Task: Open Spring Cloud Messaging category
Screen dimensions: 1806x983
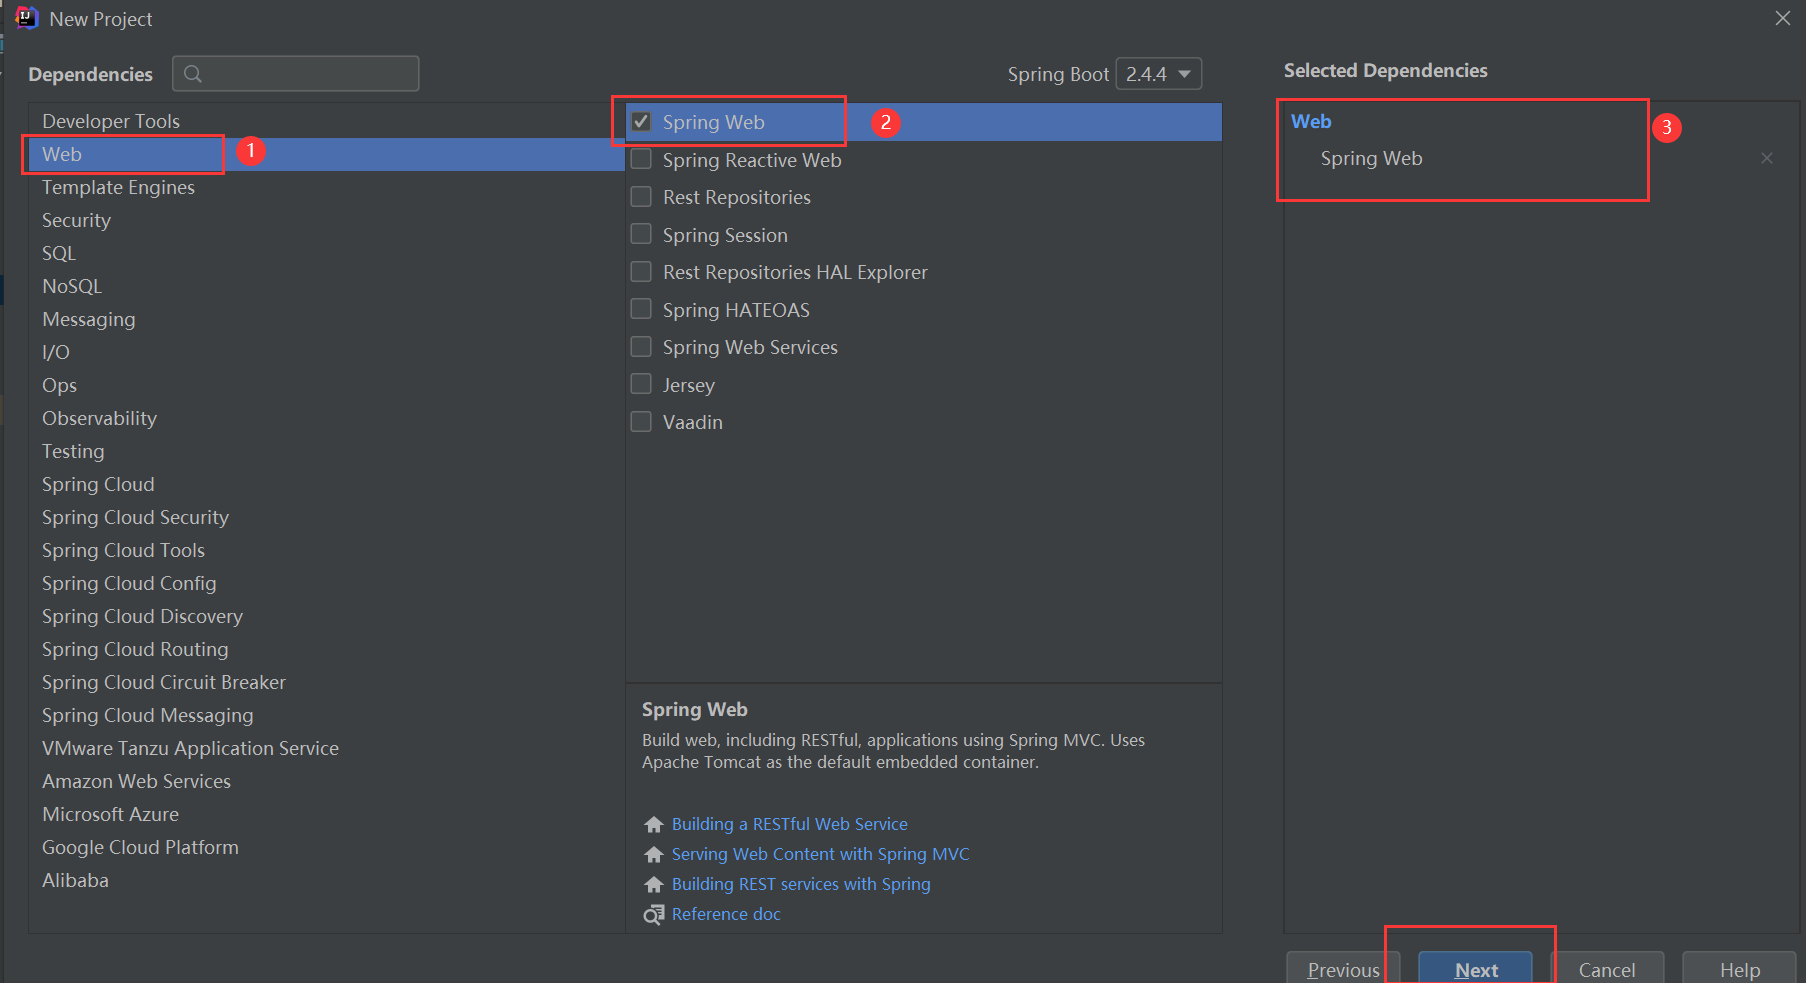Action: pyautogui.click(x=327, y=715)
